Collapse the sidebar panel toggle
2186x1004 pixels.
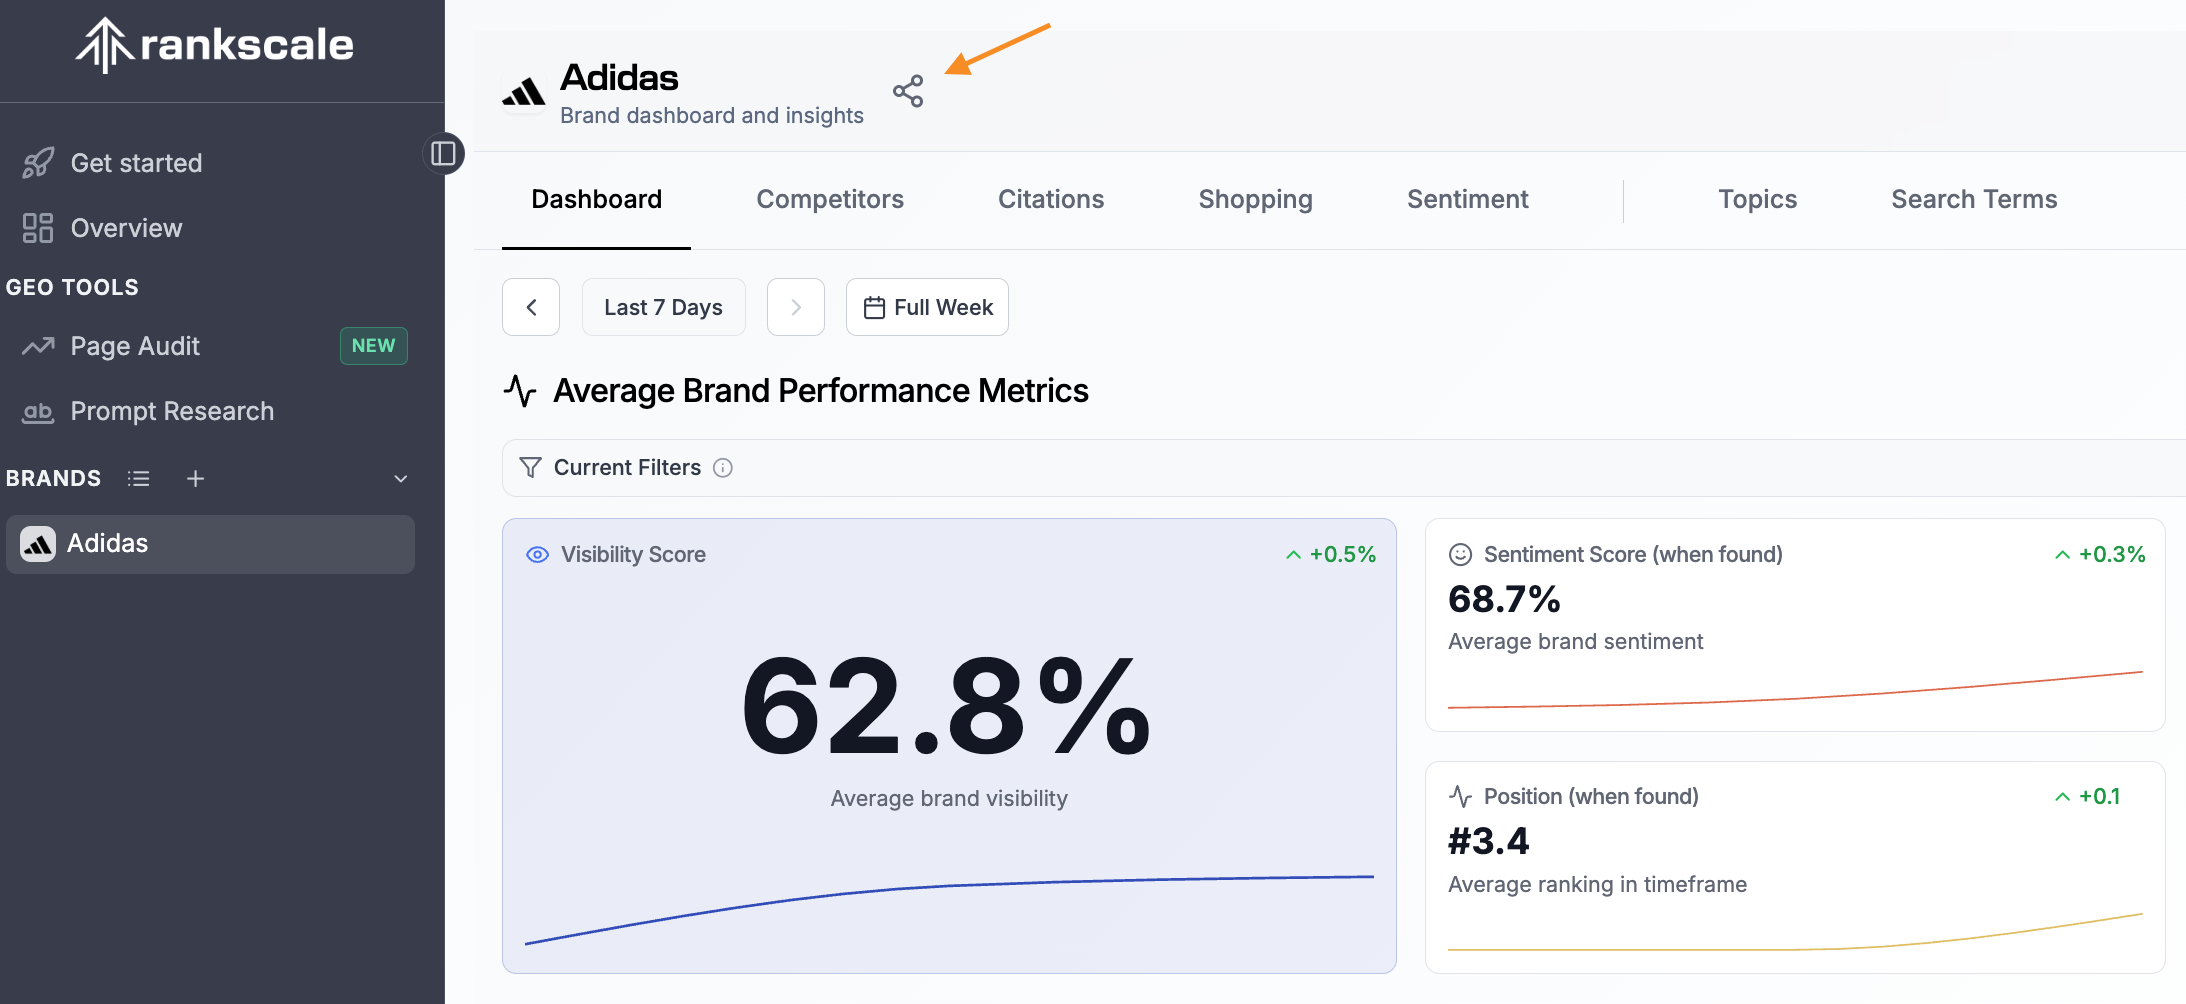point(443,153)
